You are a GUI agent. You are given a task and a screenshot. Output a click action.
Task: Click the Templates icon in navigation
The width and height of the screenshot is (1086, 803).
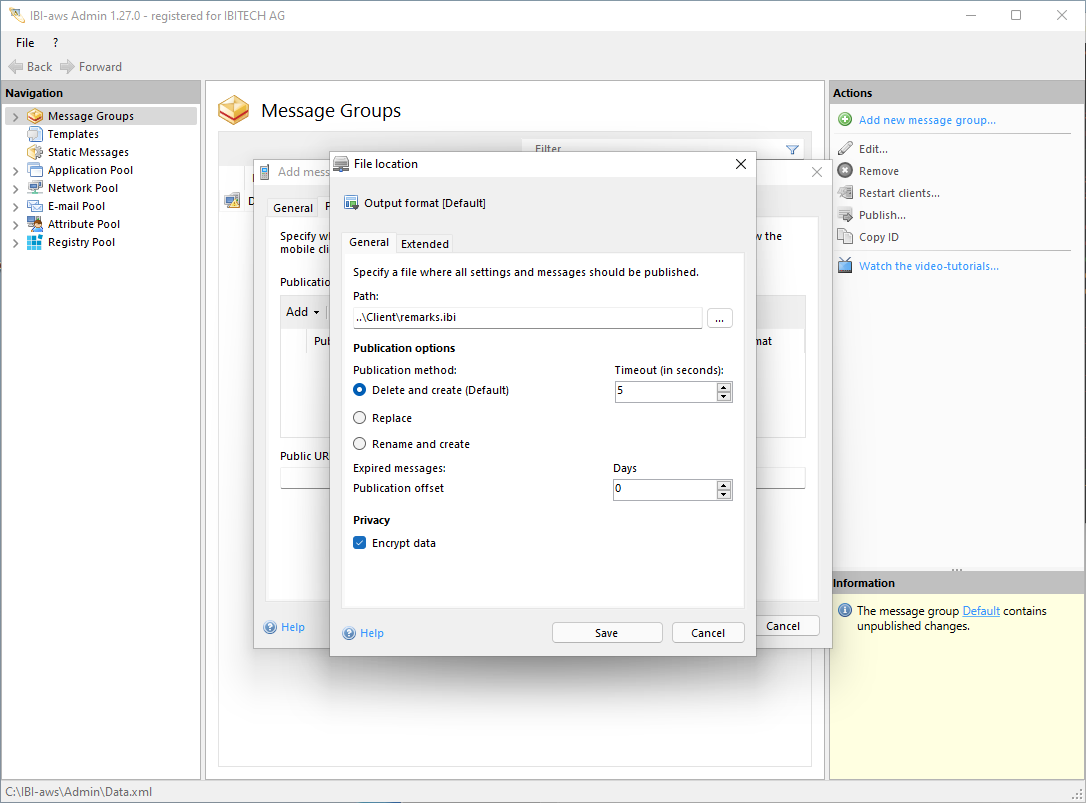click(x=35, y=134)
